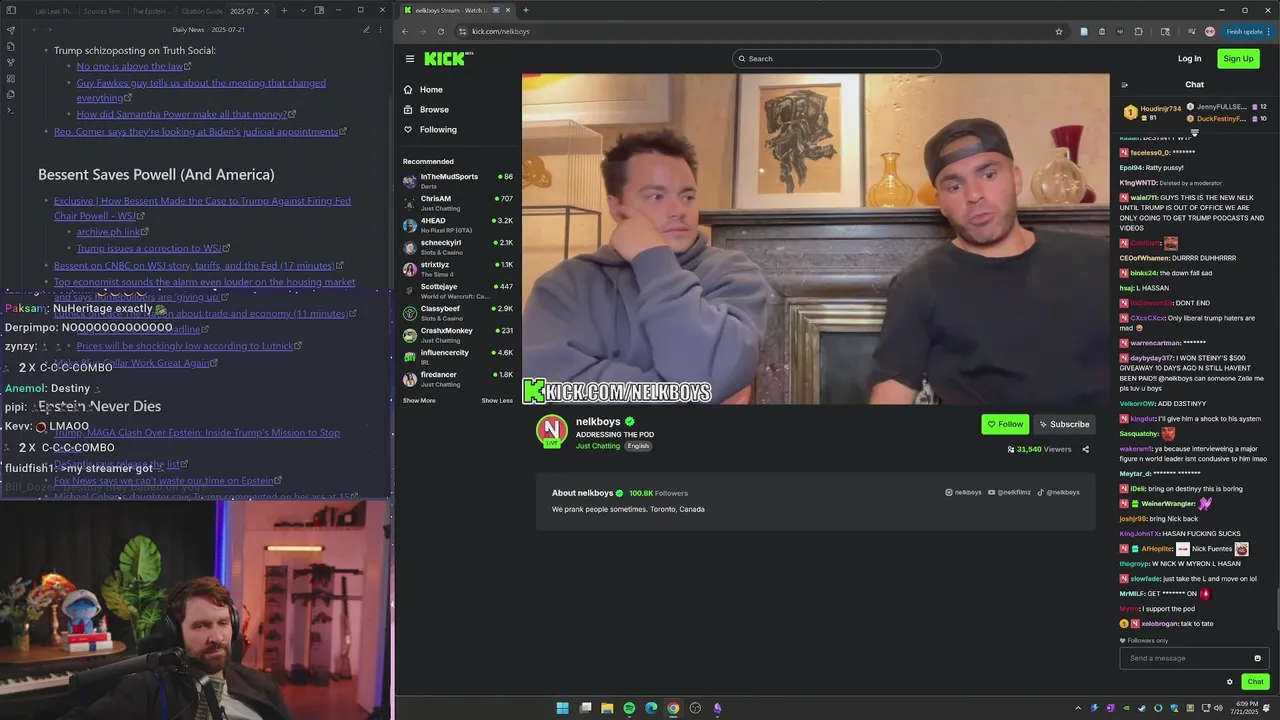Open the @nelkfilmz YouTube link

click(x=1009, y=492)
